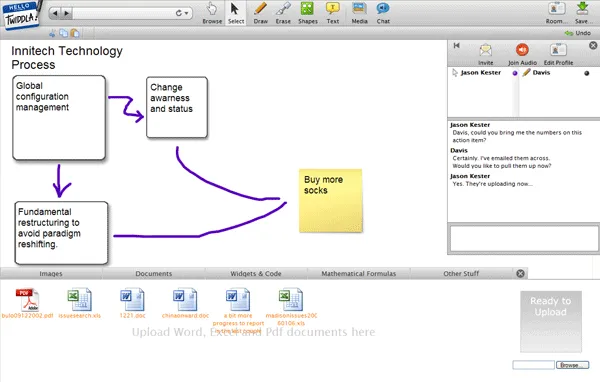Open the Room settings
Screen dimensions: 600x382
click(x=556, y=13)
